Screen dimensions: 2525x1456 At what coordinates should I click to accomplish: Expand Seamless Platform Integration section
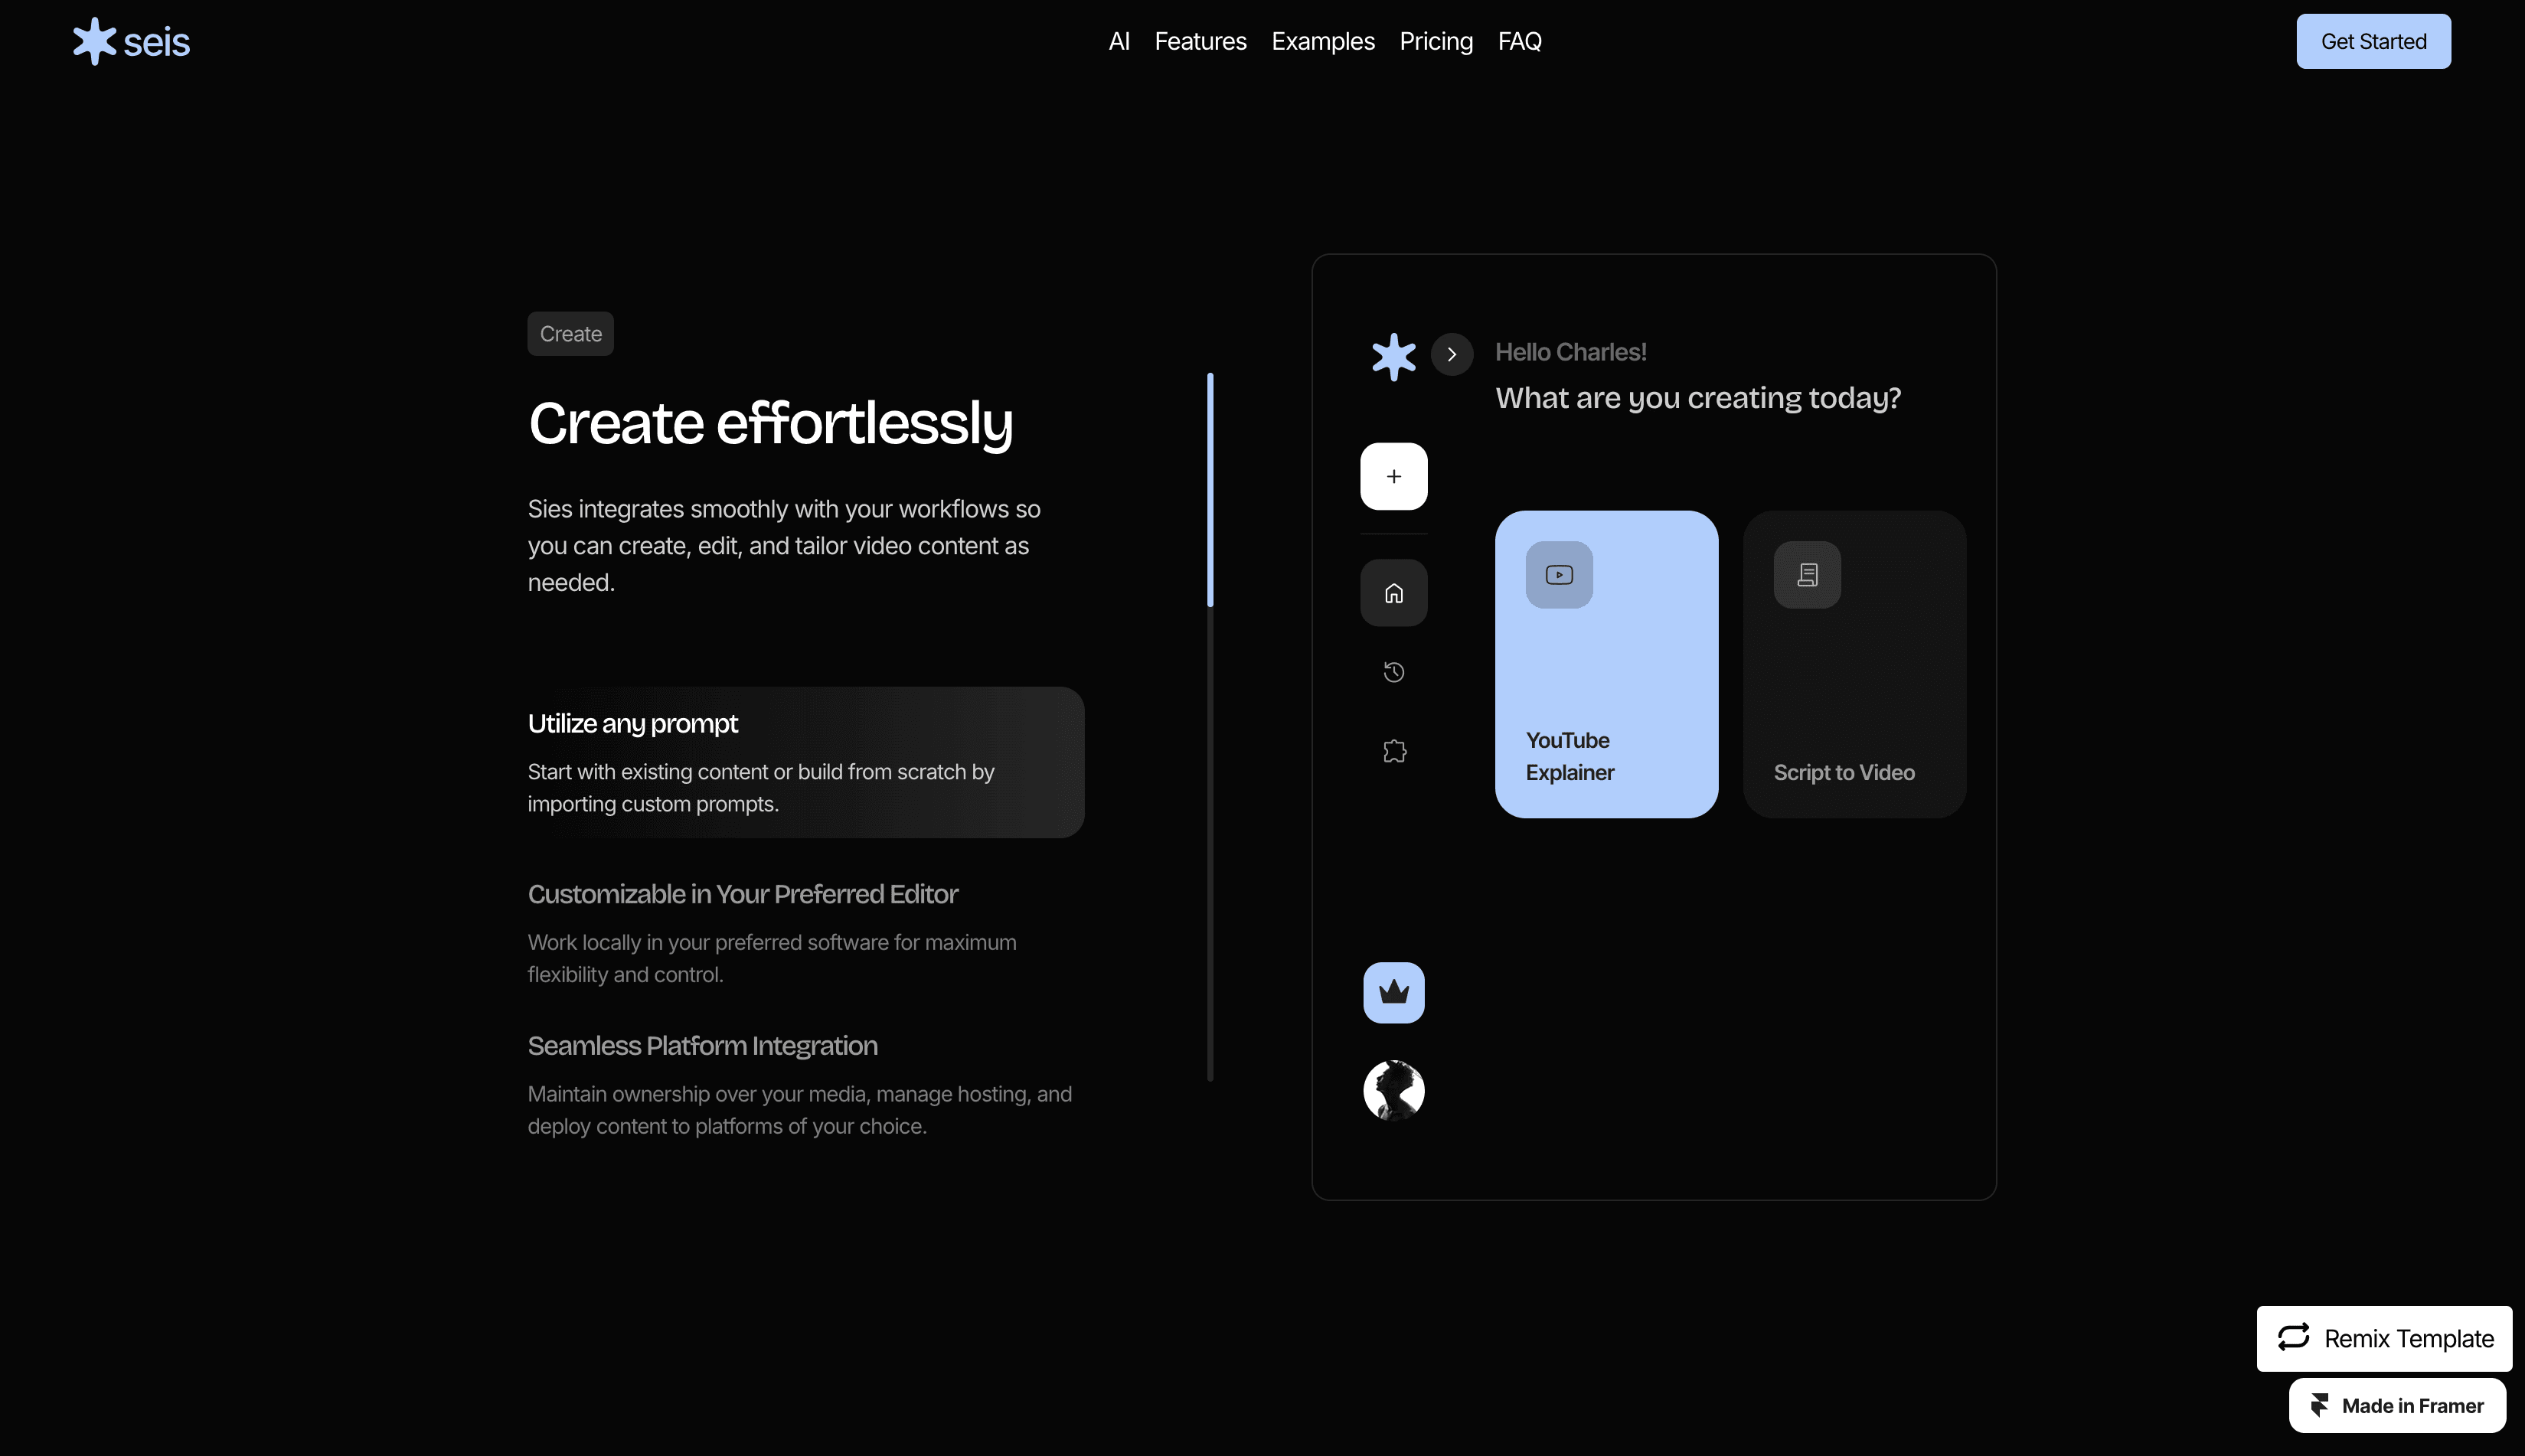pyautogui.click(x=702, y=1046)
